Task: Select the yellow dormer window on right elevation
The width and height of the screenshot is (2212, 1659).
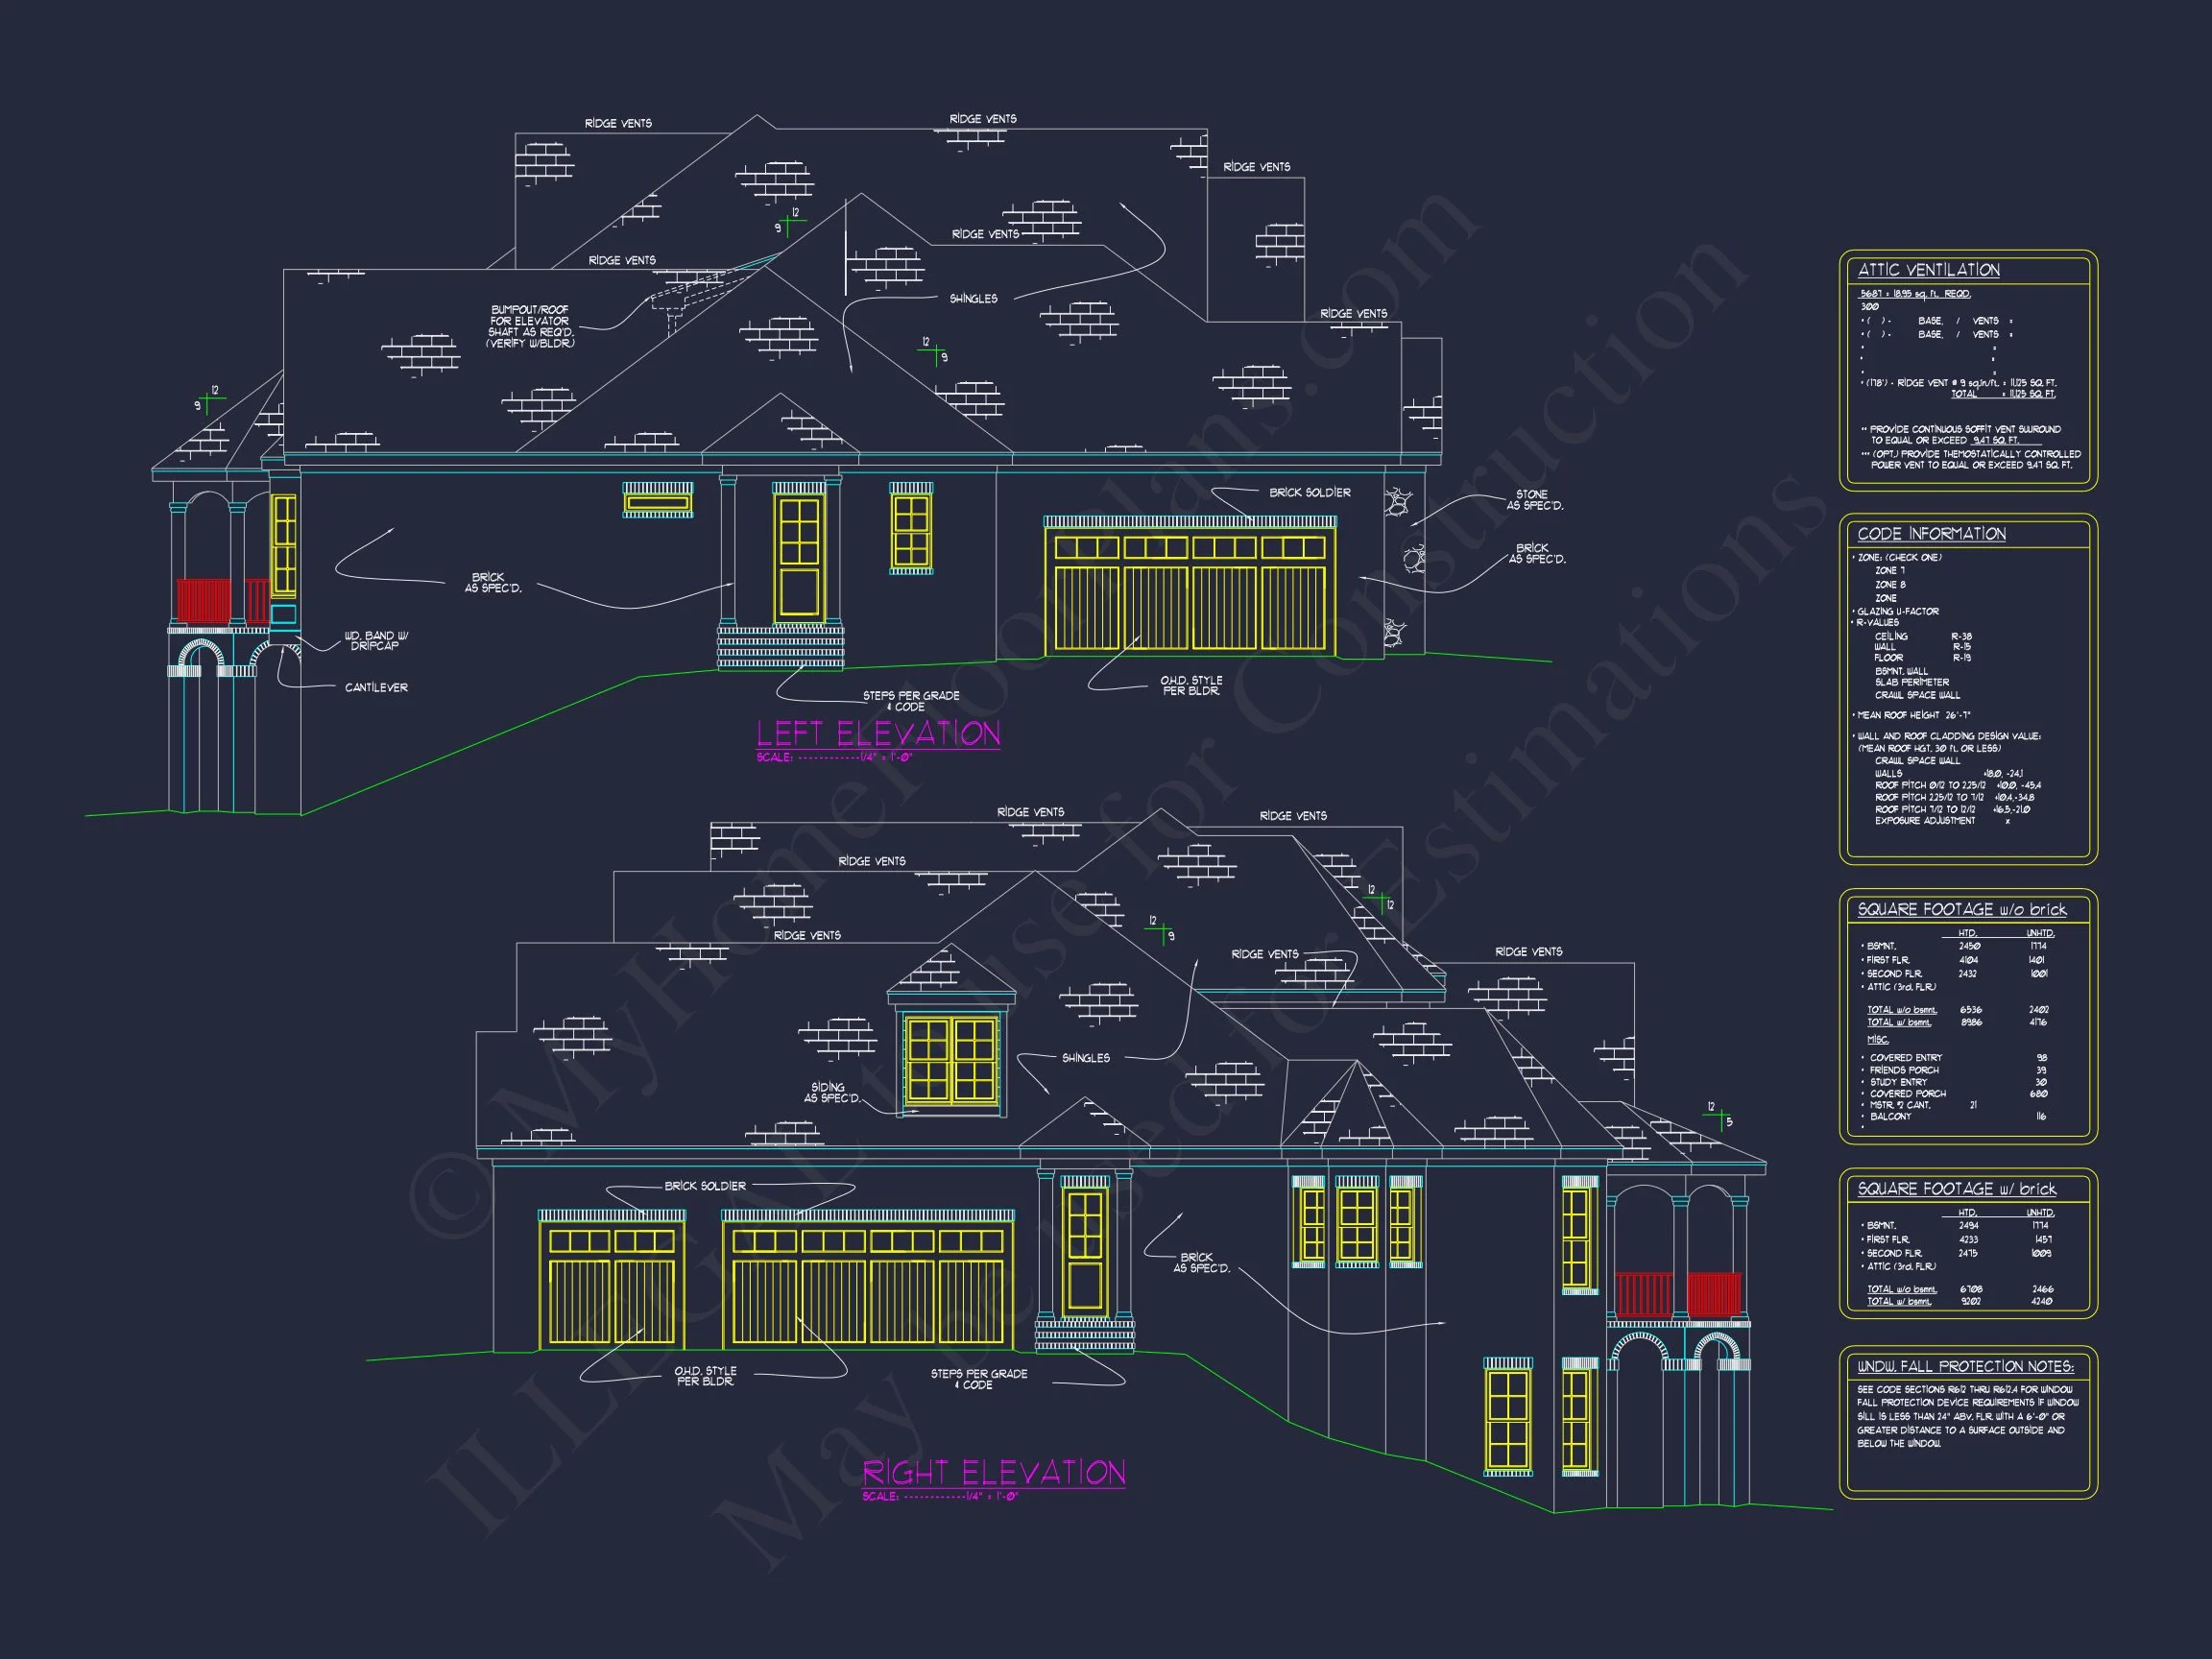Action: pyautogui.click(x=951, y=1060)
